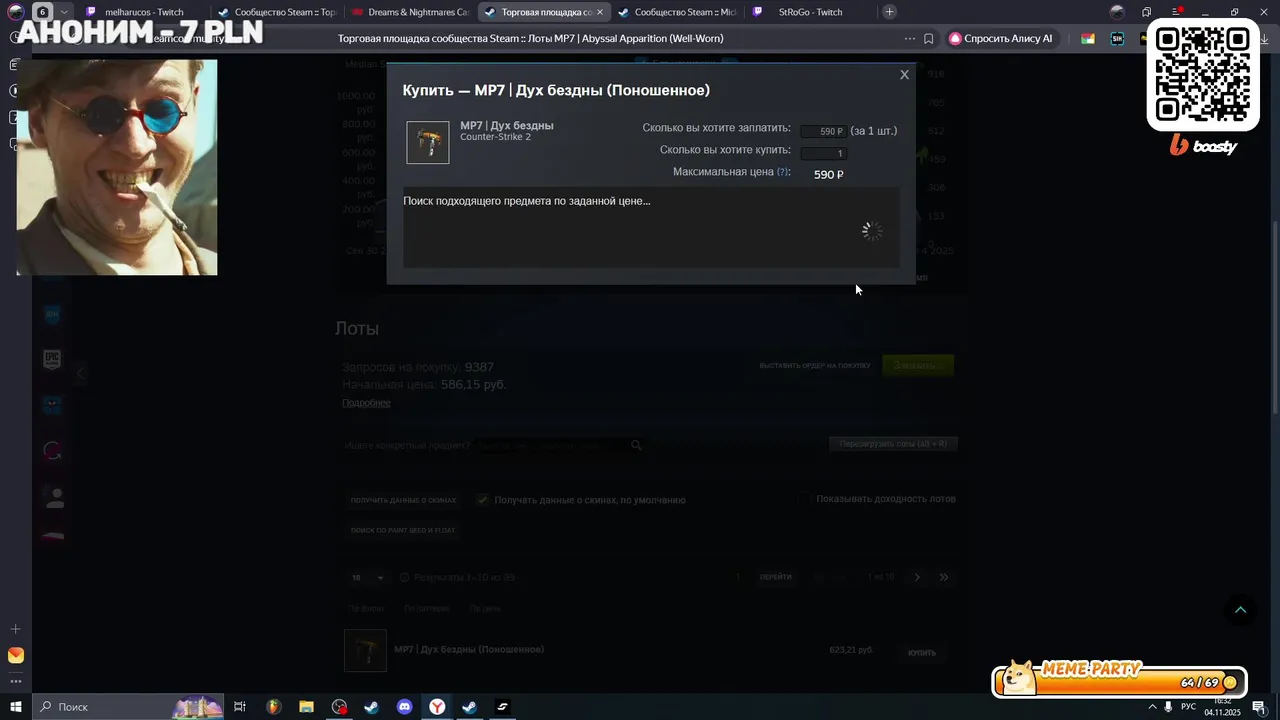Image resolution: width=1280 pixels, height=720 pixels.
Task: Open Task View on the taskbar
Action: click(x=240, y=707)
